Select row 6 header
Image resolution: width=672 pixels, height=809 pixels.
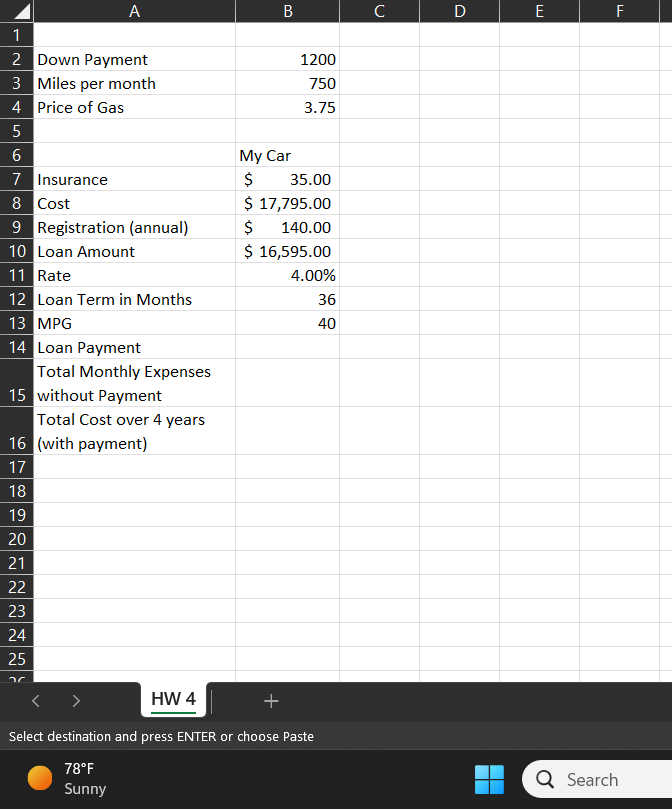(17, 155)
